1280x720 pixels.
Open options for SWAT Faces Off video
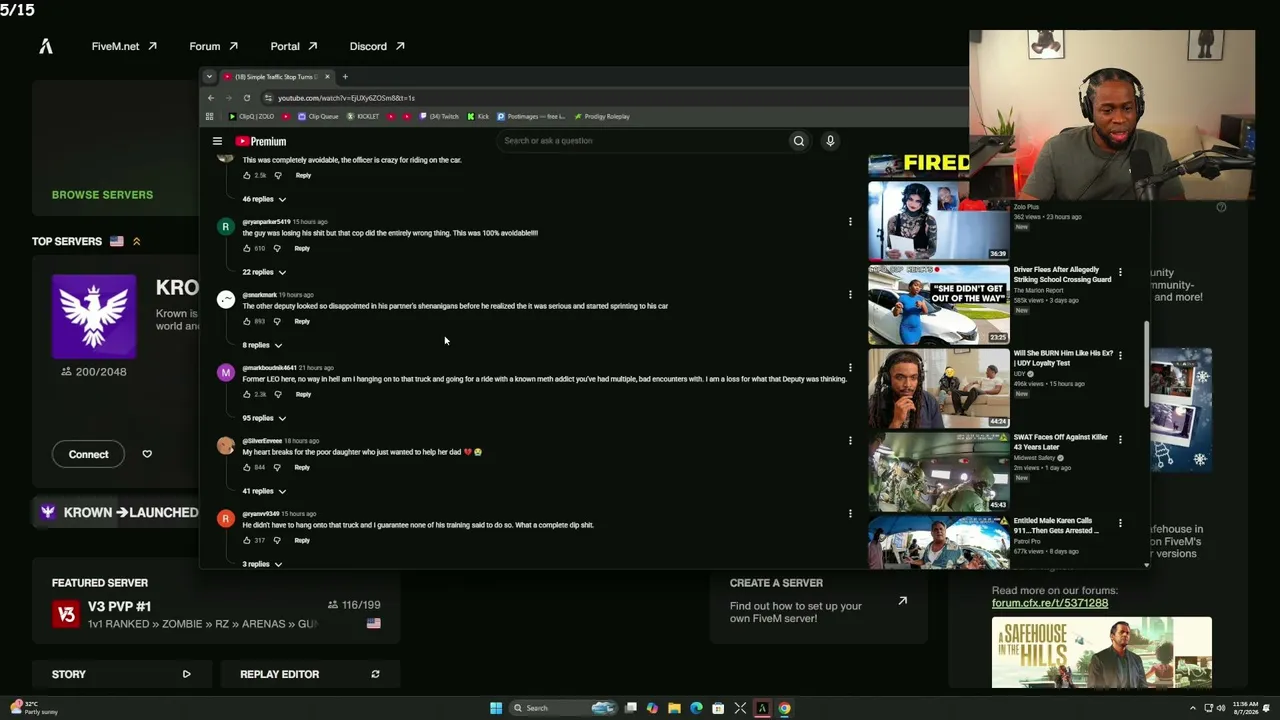[1120, 439]
